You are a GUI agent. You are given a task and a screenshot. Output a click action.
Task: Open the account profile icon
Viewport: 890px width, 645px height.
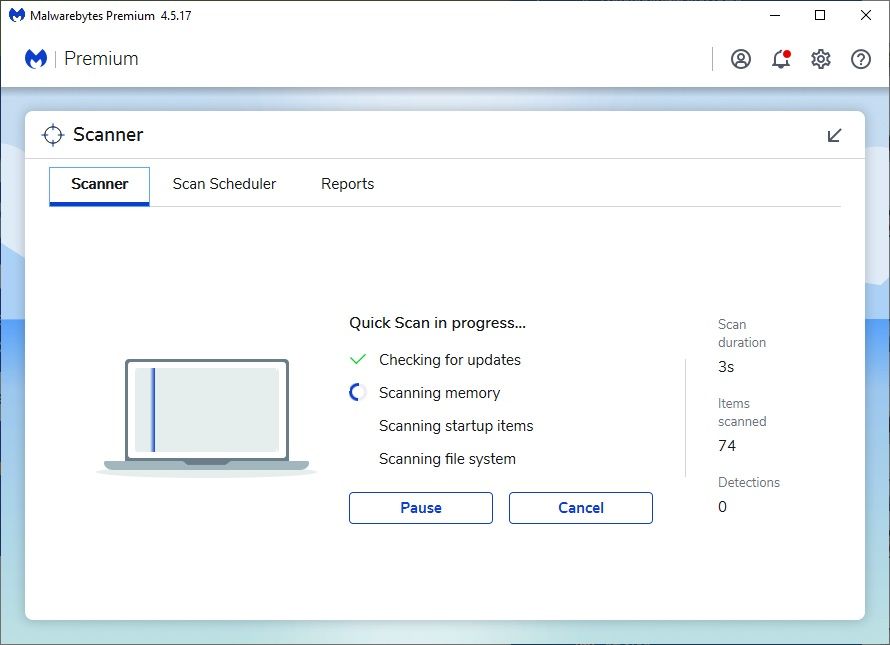click(x=740, y=59)
